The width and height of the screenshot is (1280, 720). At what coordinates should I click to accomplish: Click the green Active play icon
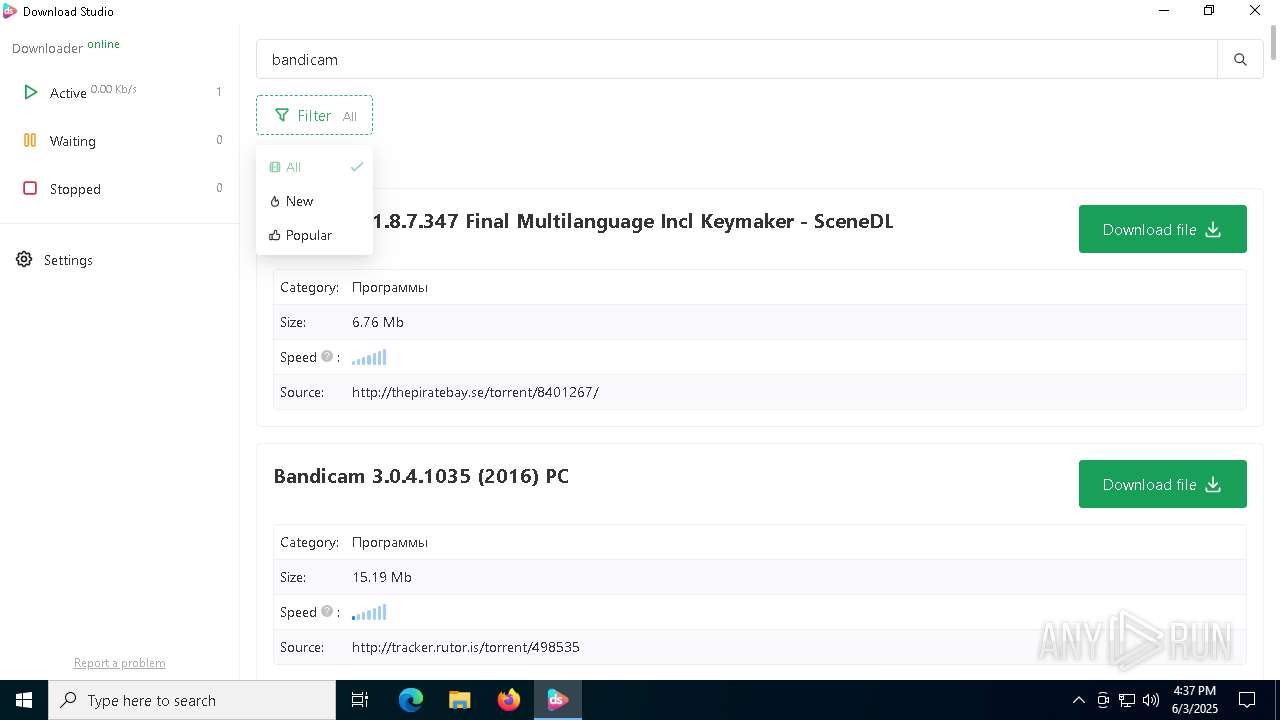pos(30,92)
